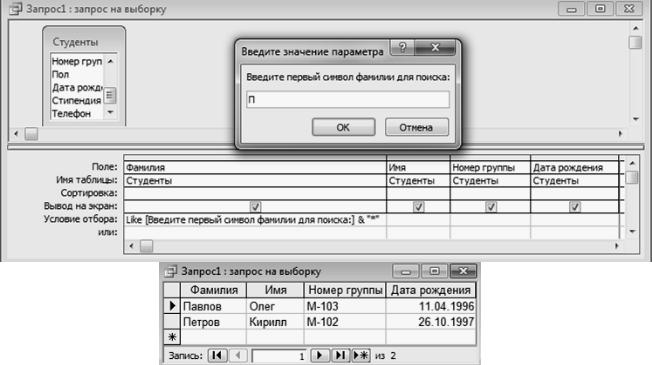Viewport: 652px width, 365px height.
Task: Click Имя cell in Поле row
Action: pos(418,167)
